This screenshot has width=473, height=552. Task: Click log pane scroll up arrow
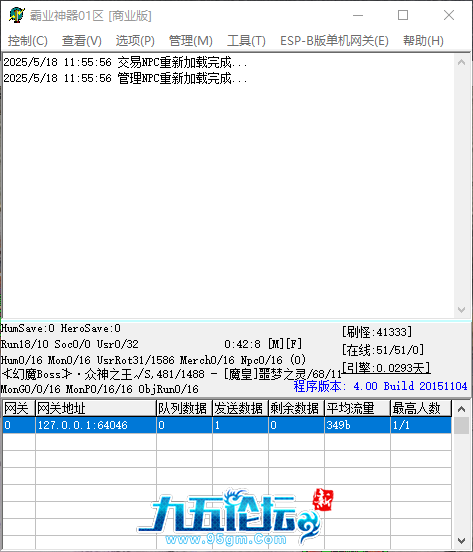[x=461, y=63]
